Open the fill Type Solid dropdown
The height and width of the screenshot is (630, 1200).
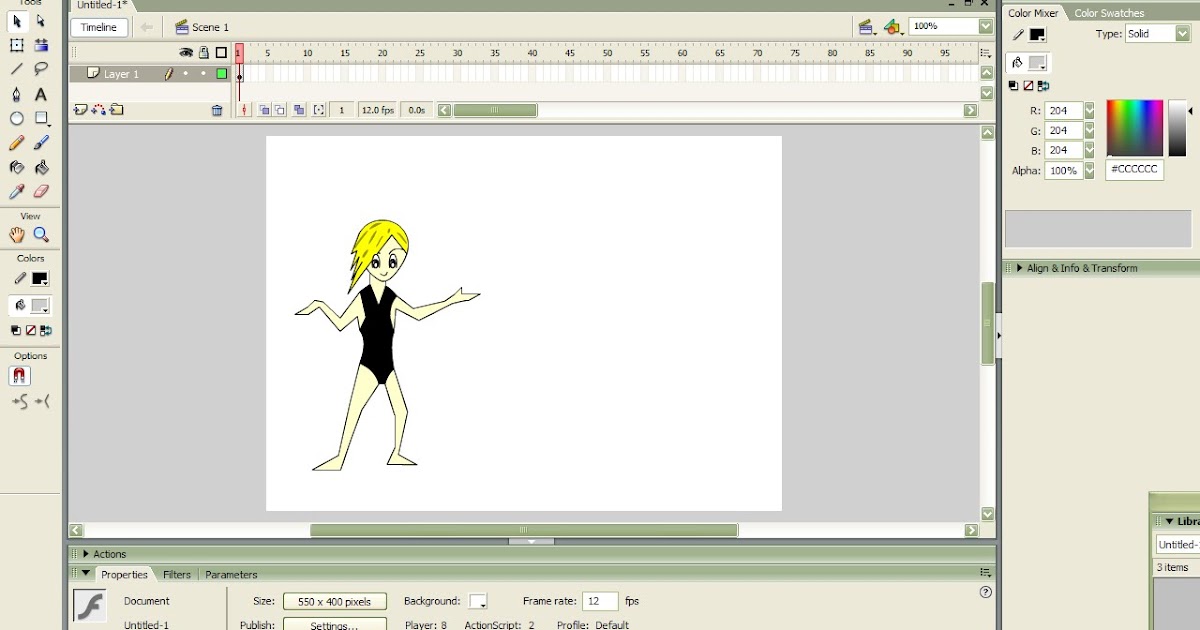click(x=1182, y=34)
